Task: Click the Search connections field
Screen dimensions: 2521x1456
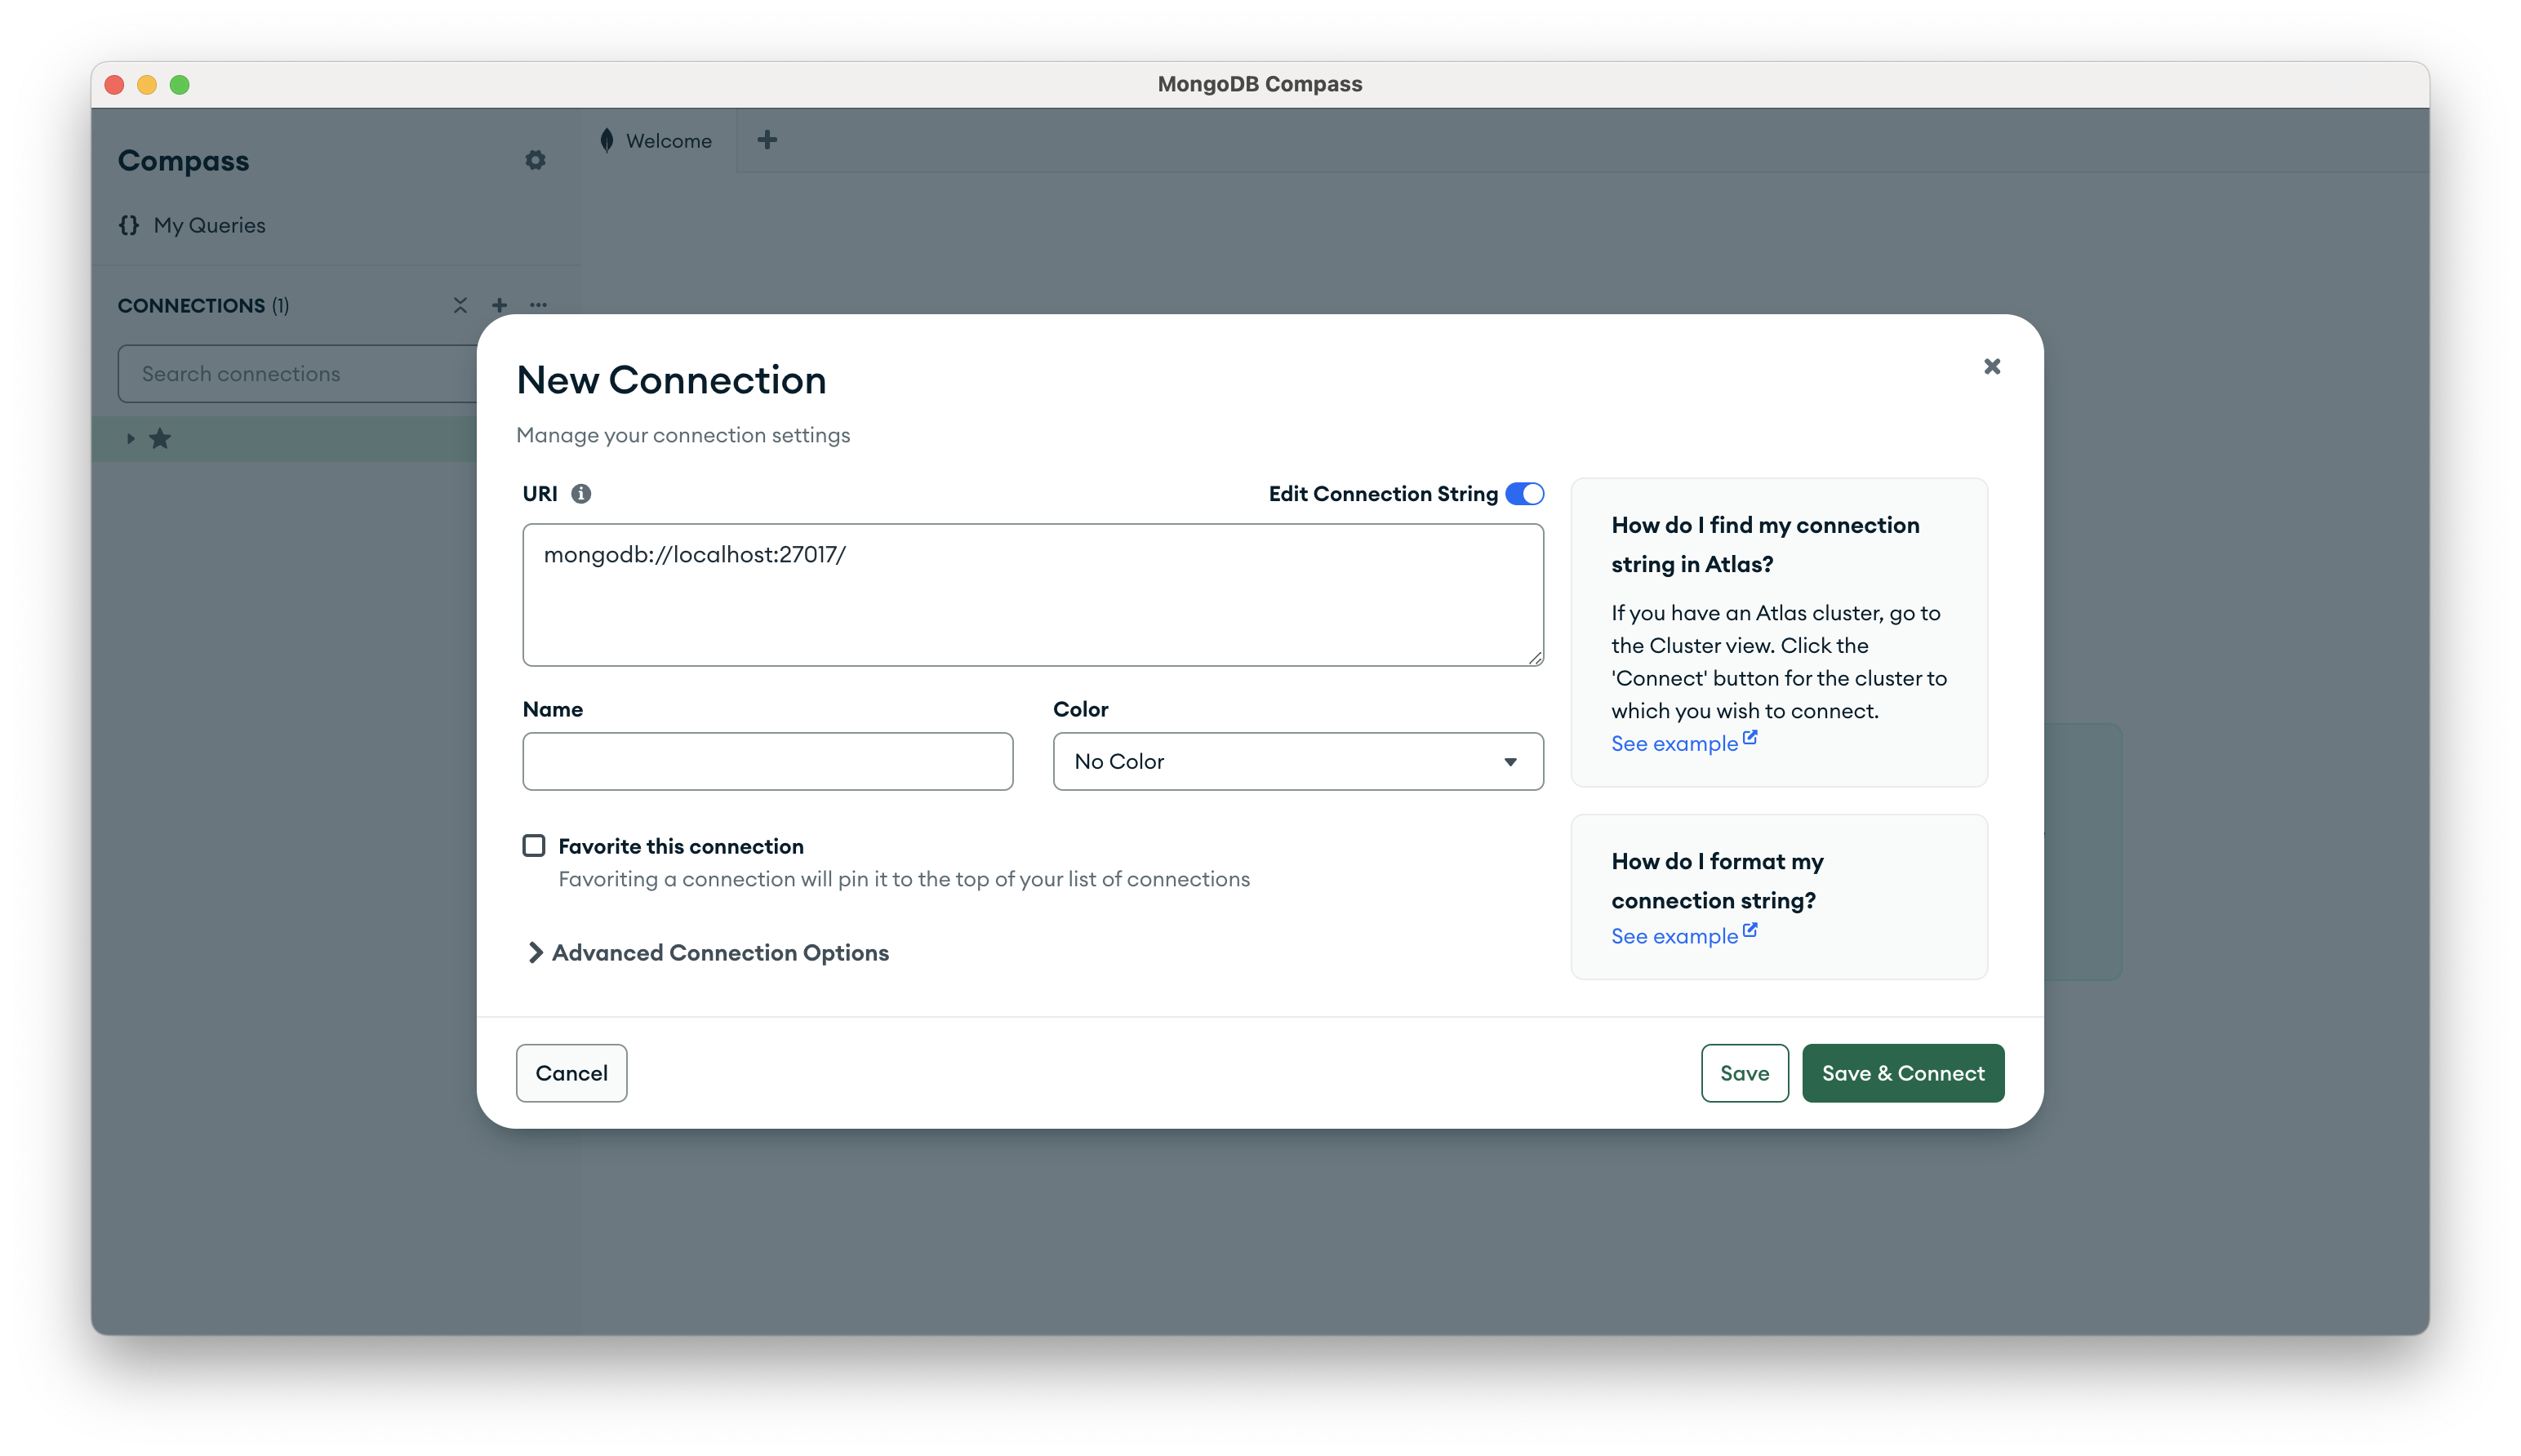Action: 300,373
